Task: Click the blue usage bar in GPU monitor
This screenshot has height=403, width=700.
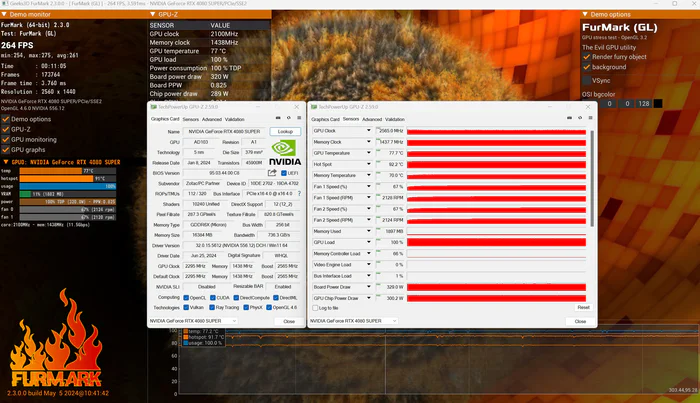Action: pos(68,186)
